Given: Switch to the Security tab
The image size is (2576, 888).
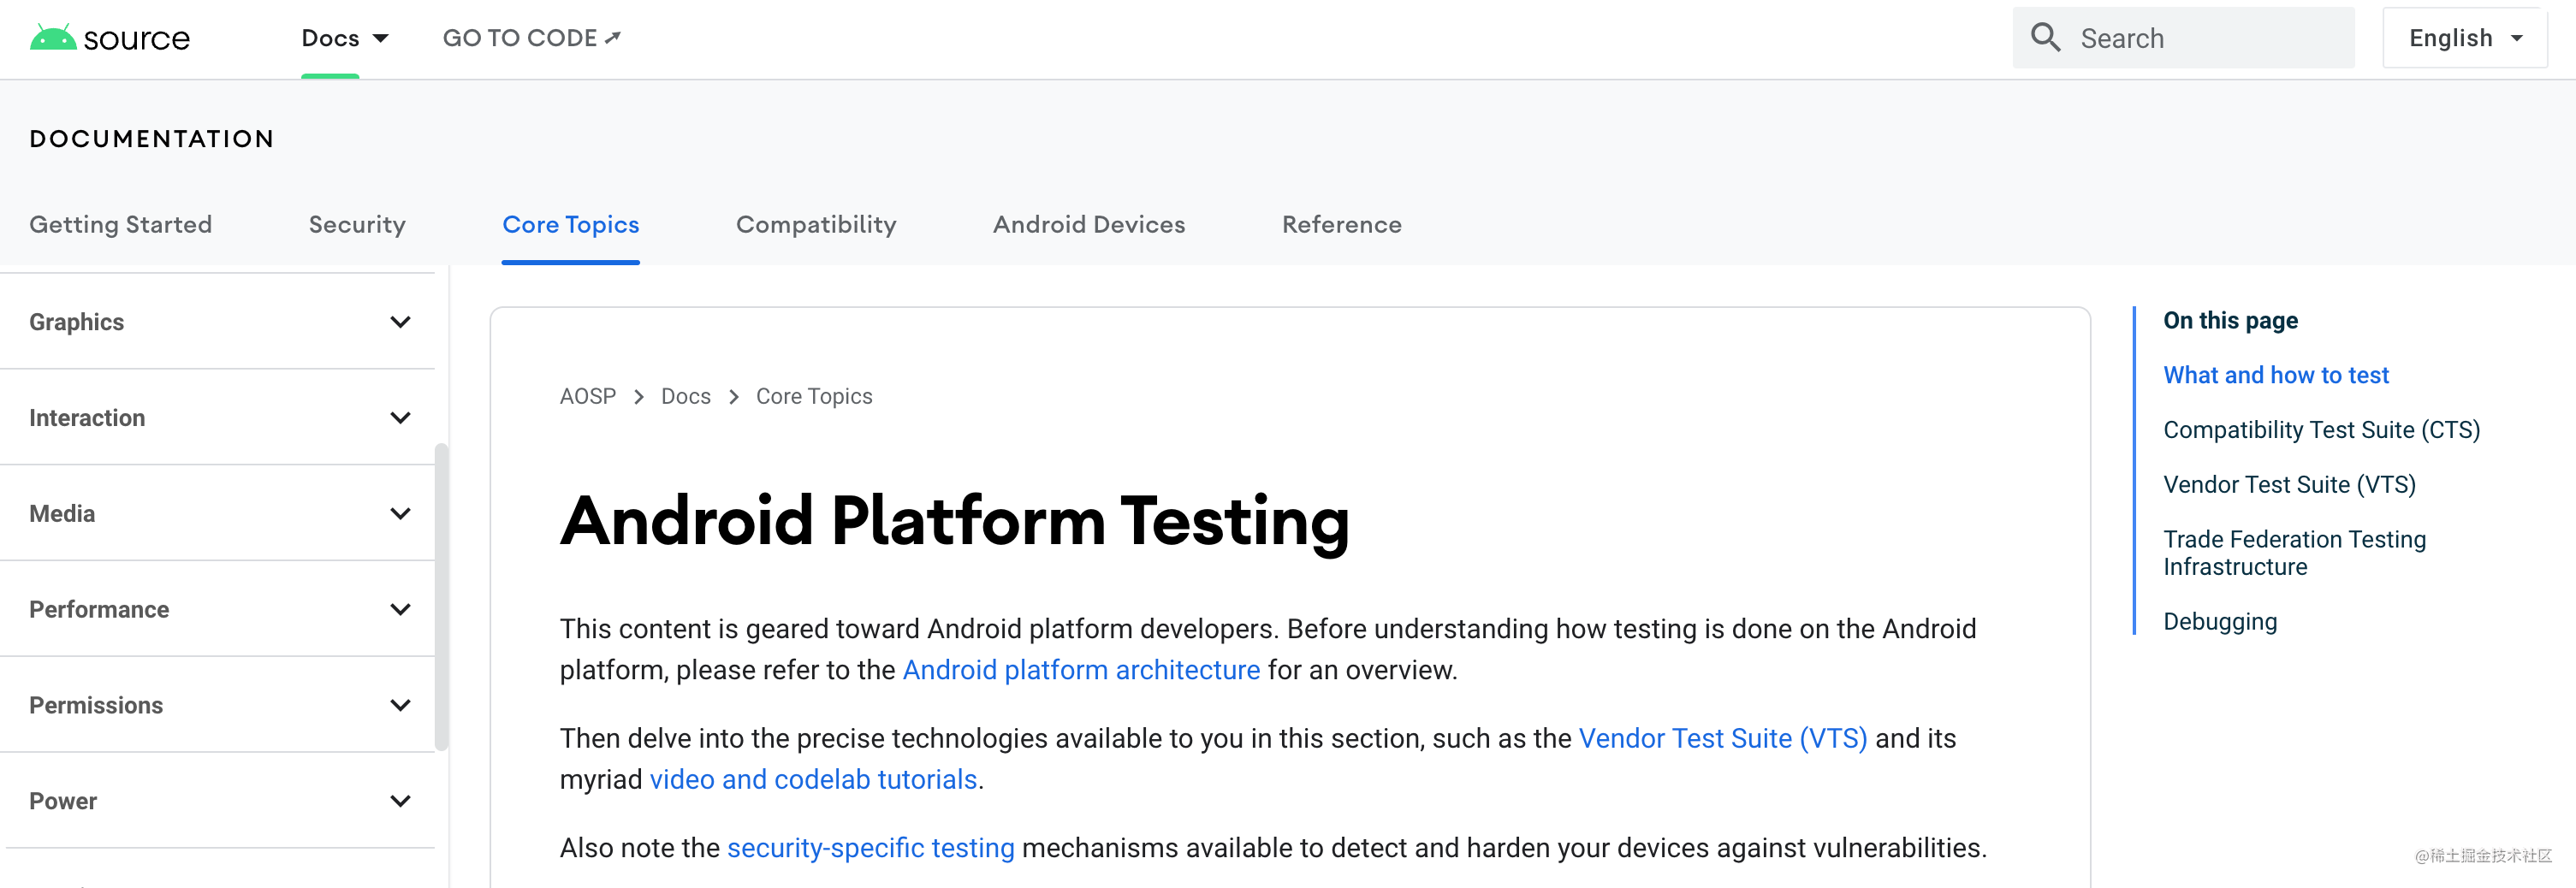Looking at the screenshot, I should pos(357,224).
